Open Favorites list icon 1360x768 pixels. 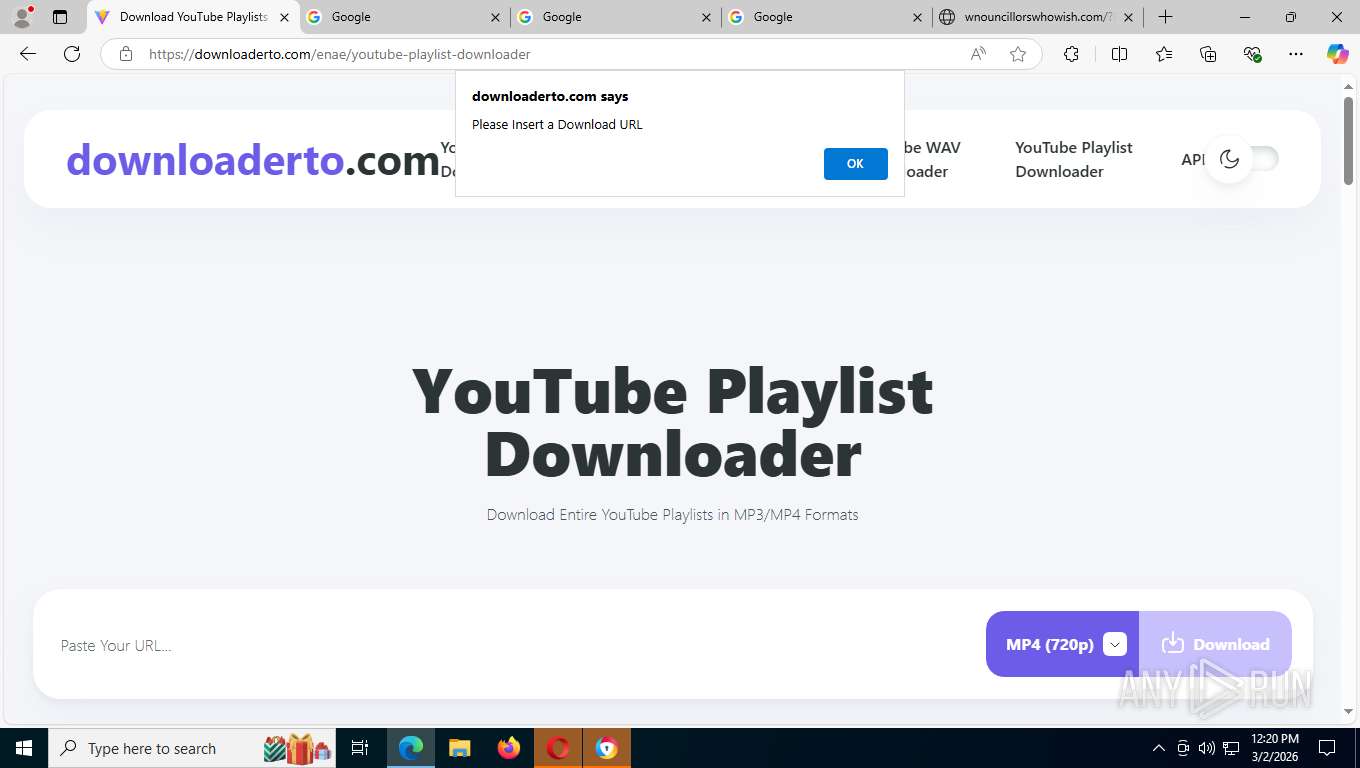click(1164, 54)
